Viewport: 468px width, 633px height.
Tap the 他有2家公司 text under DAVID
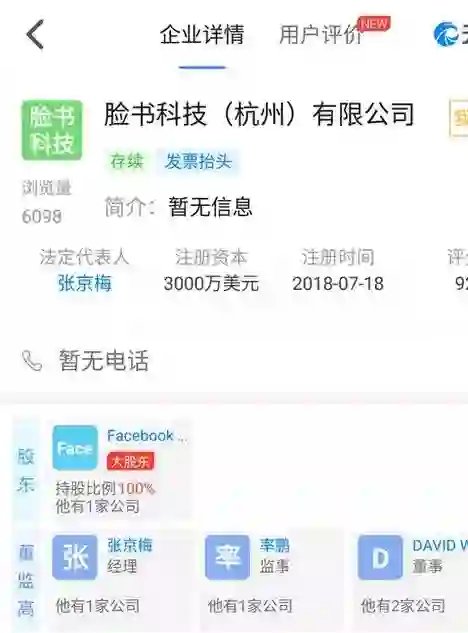coord(403,606)
